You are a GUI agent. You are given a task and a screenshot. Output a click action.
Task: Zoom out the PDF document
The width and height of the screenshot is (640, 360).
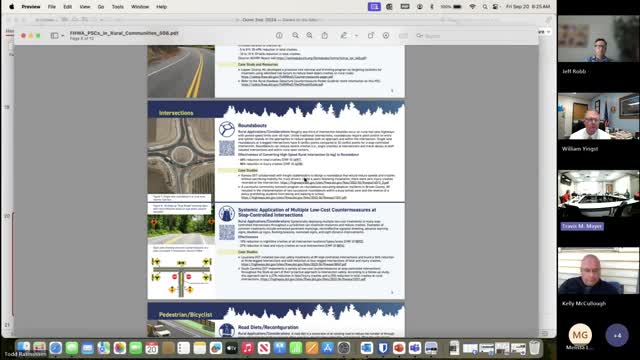pos(296,36)
